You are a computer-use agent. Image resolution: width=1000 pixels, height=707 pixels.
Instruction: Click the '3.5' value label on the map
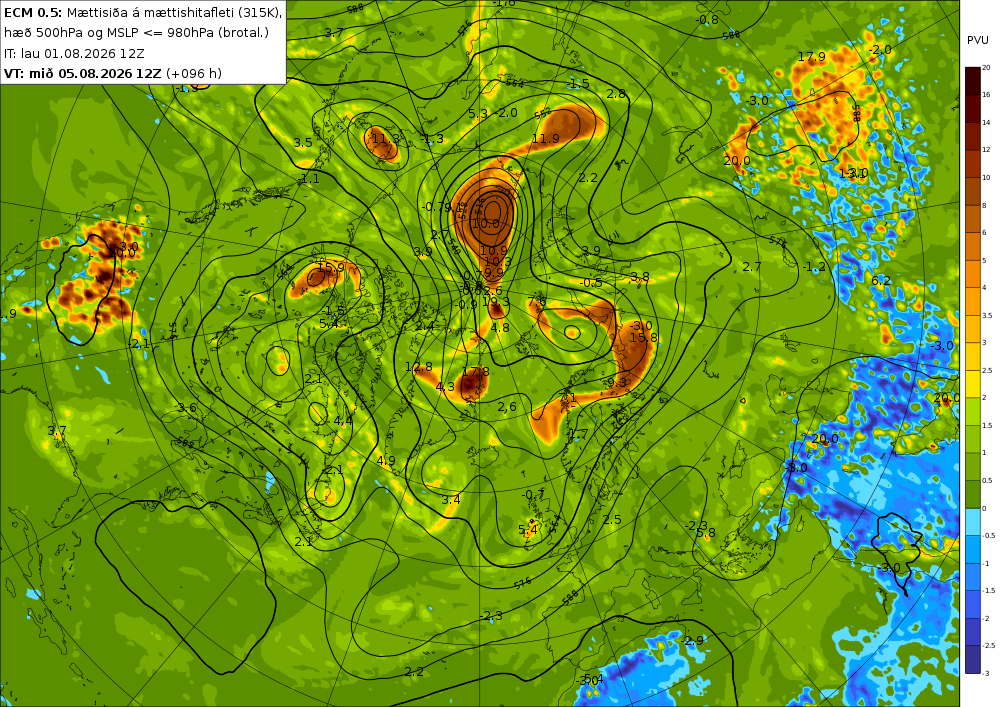303,142
